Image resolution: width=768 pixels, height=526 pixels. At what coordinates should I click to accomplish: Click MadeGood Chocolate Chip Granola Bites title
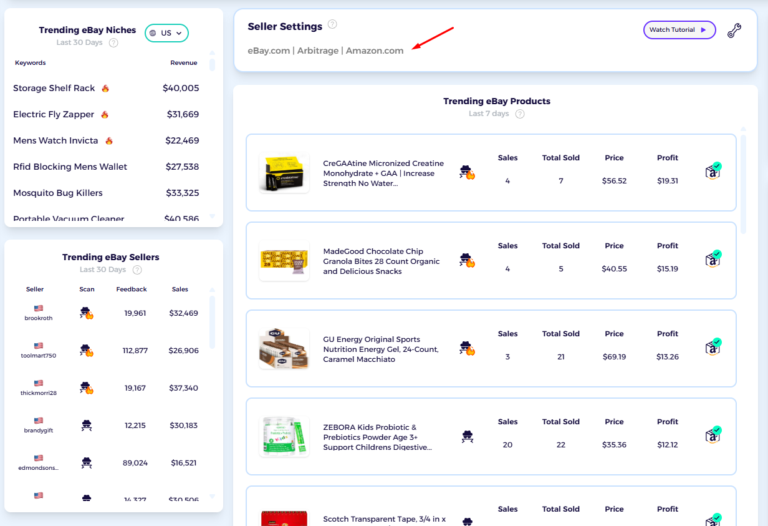(381, 261)
